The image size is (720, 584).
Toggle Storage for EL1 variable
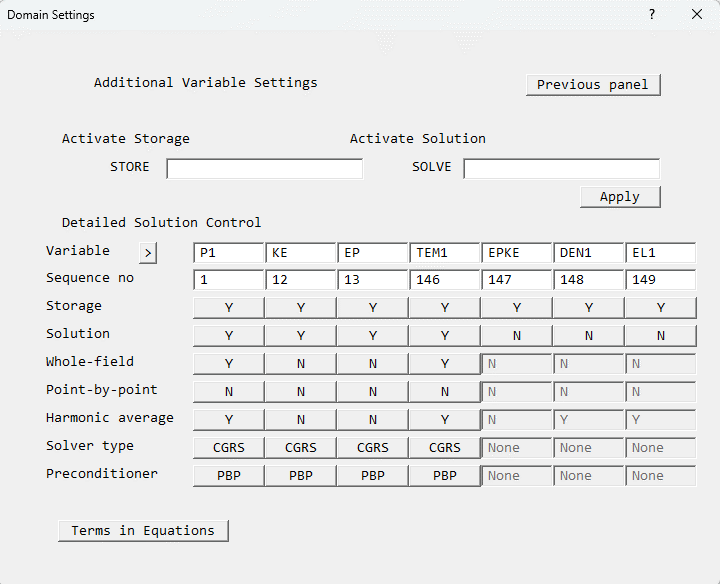click(x=661, y=308)
